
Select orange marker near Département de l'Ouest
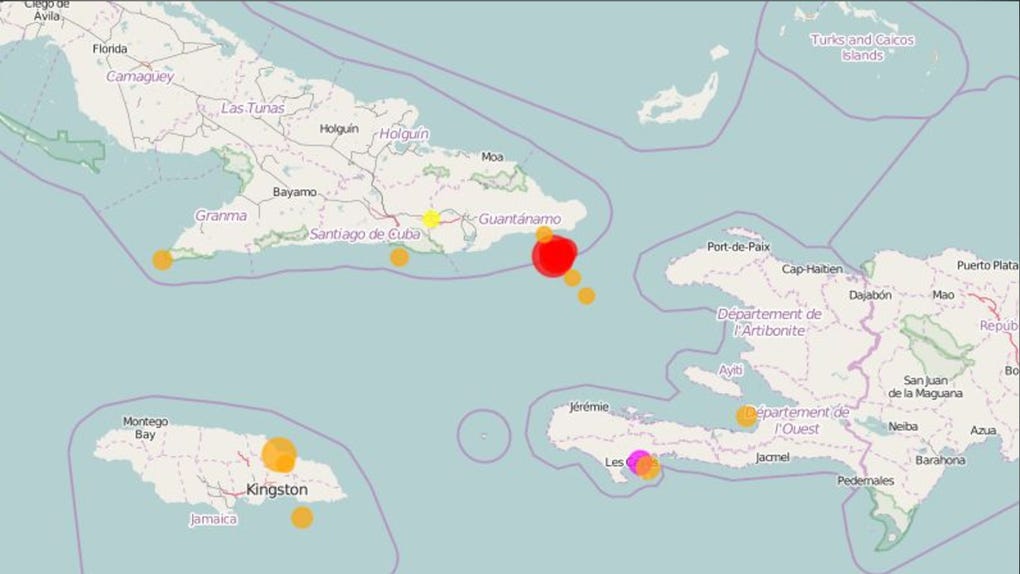746,416
